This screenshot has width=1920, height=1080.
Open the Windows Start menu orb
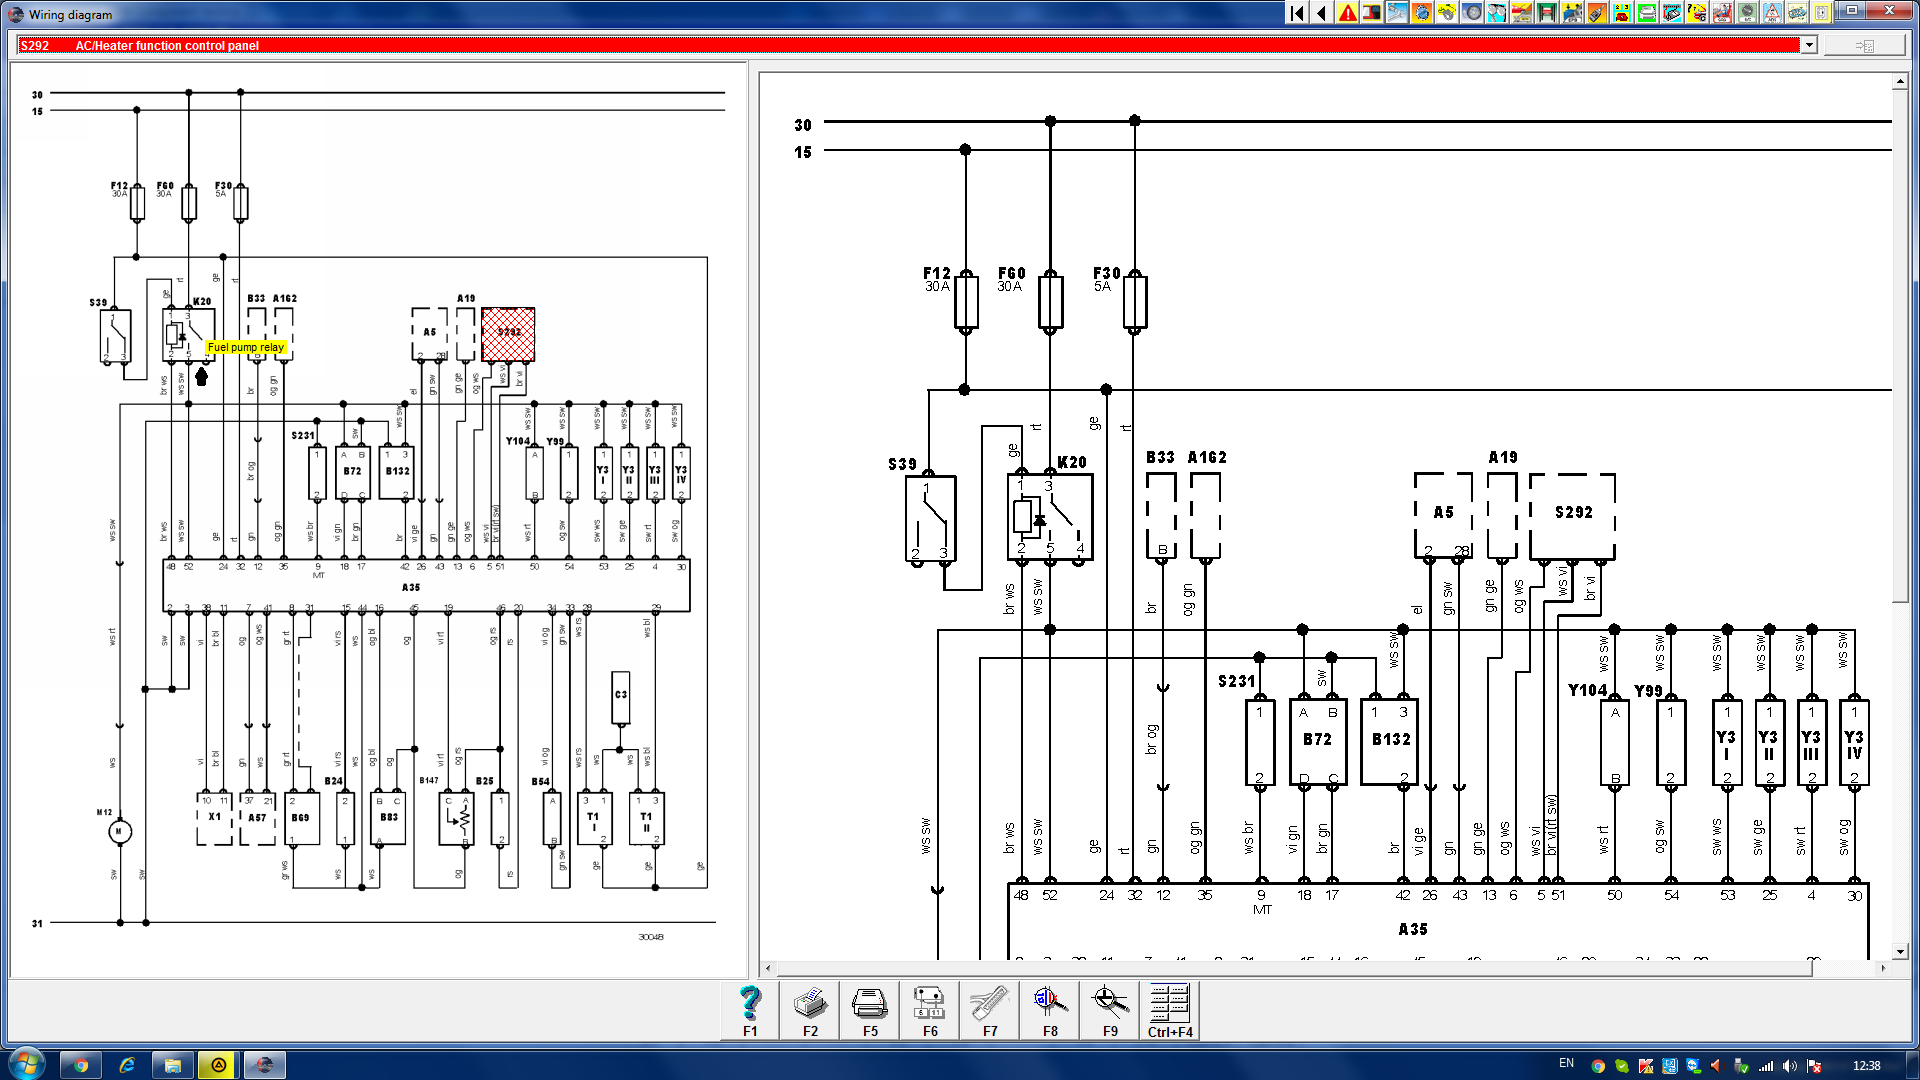coord(26,1062)
